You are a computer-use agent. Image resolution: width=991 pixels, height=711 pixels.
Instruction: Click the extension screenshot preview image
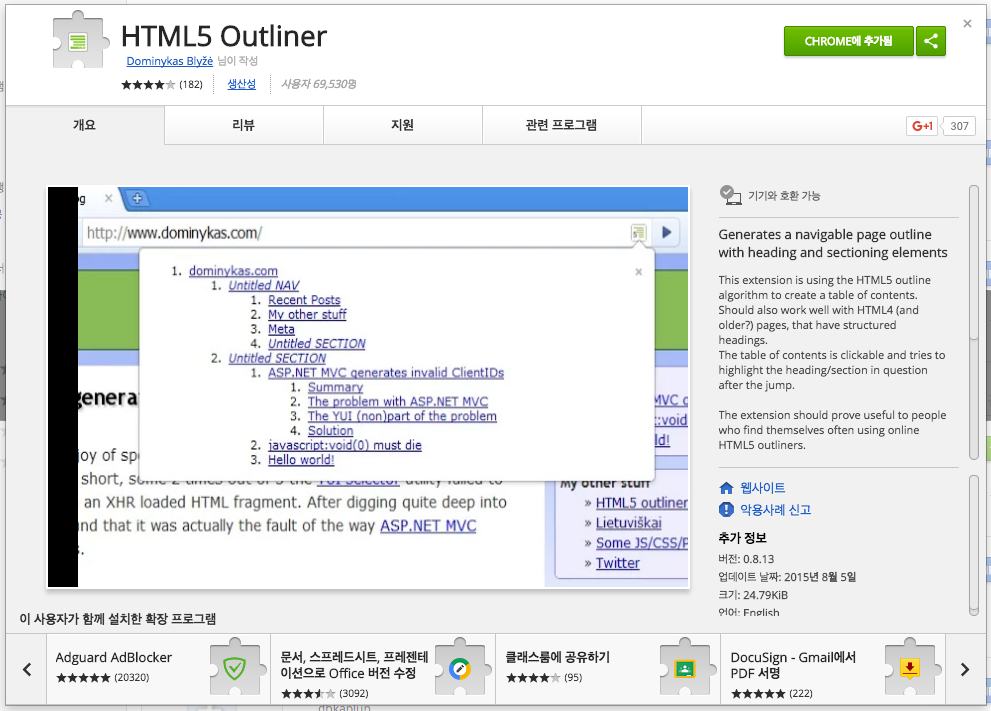[x=368, y=387]
